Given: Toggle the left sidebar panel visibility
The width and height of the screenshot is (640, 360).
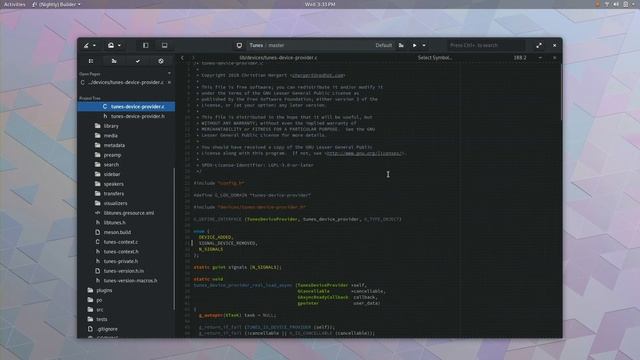Looking at the screenshot, I should [146, 45].
